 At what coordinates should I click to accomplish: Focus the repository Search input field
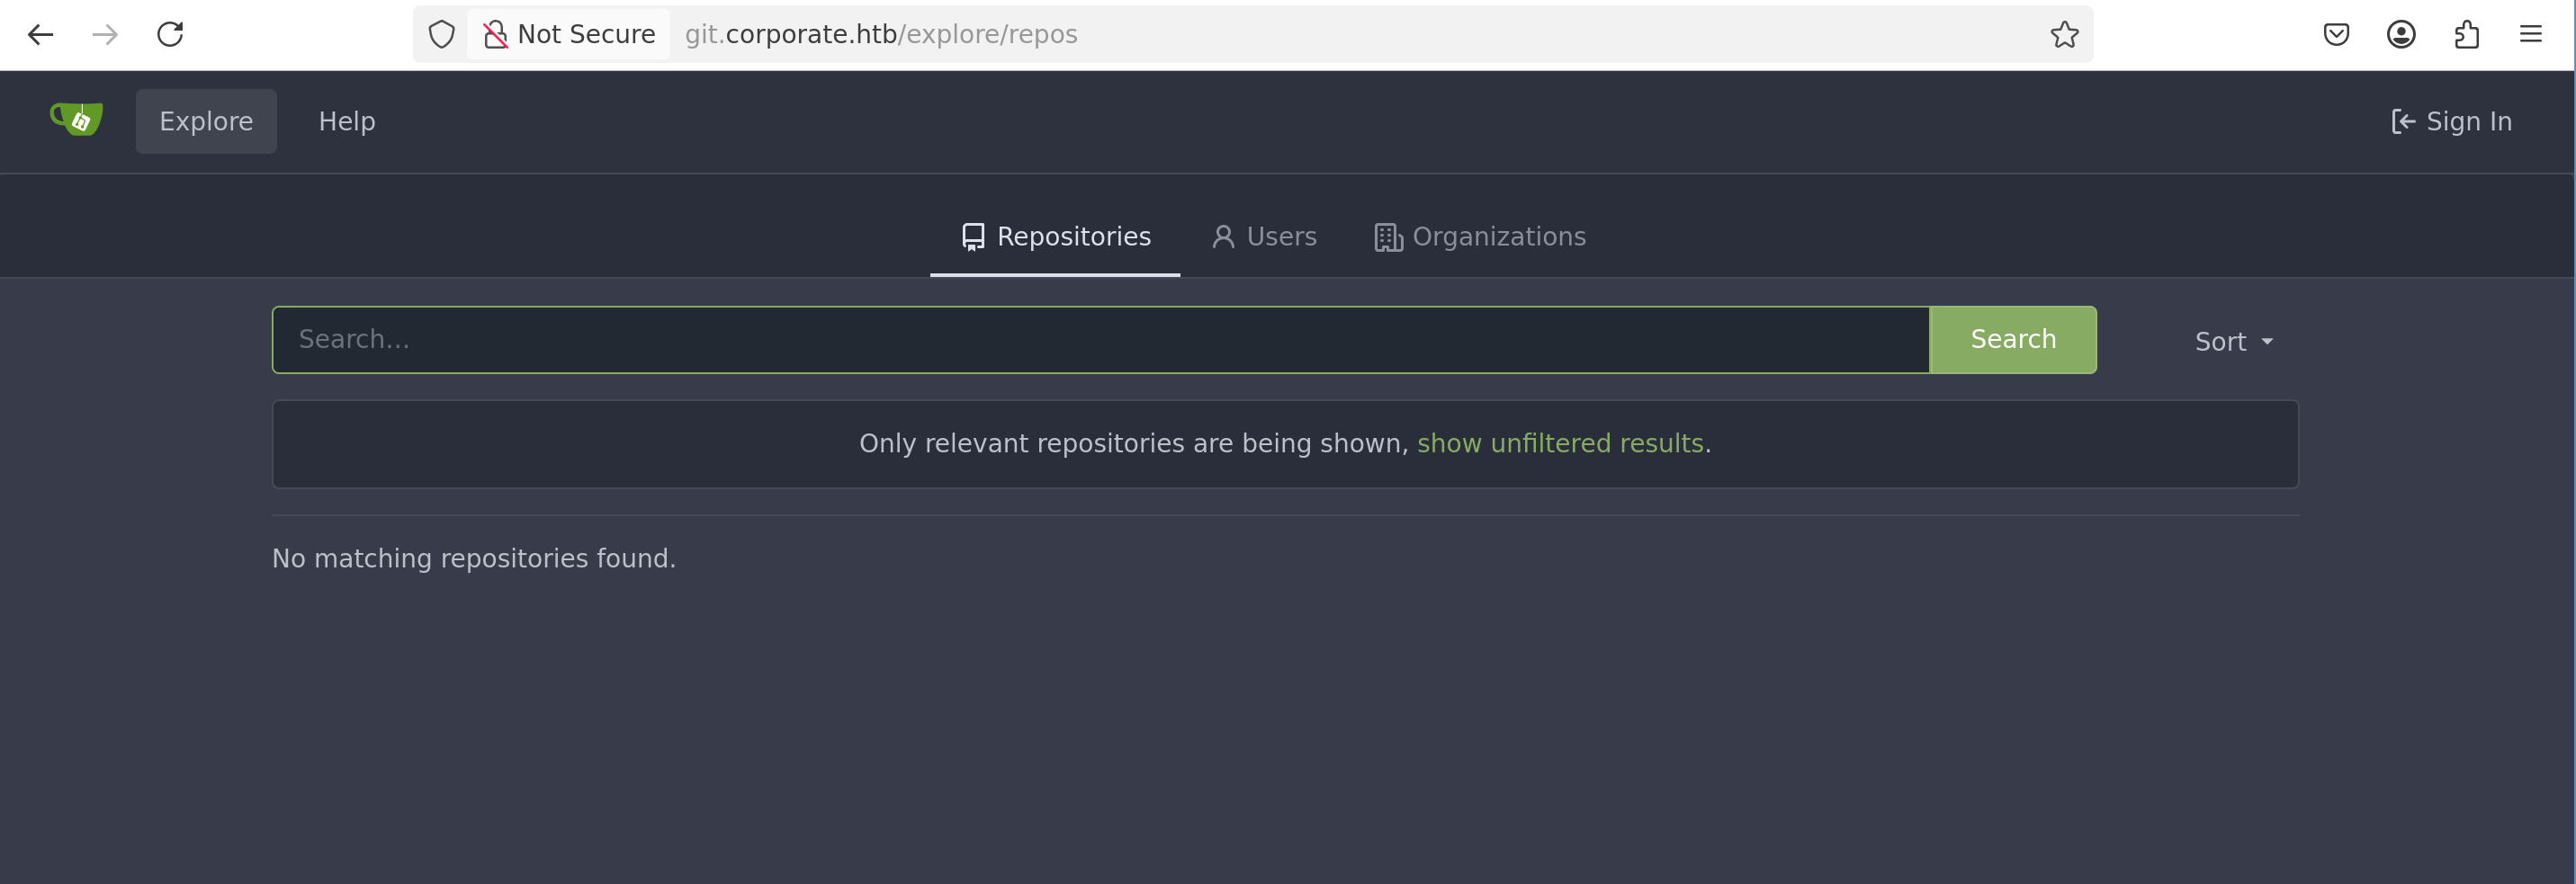coord(1100,340)
